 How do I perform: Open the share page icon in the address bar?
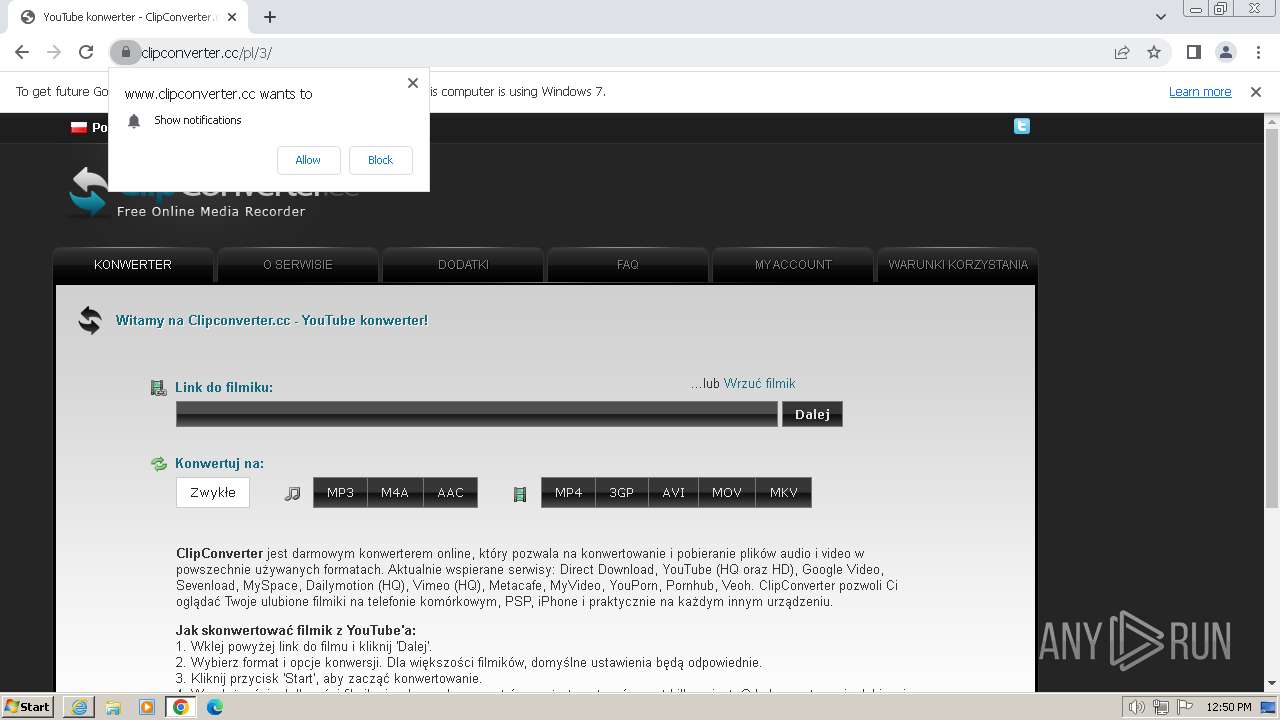pyautogui.click(x=1122, y=53)
